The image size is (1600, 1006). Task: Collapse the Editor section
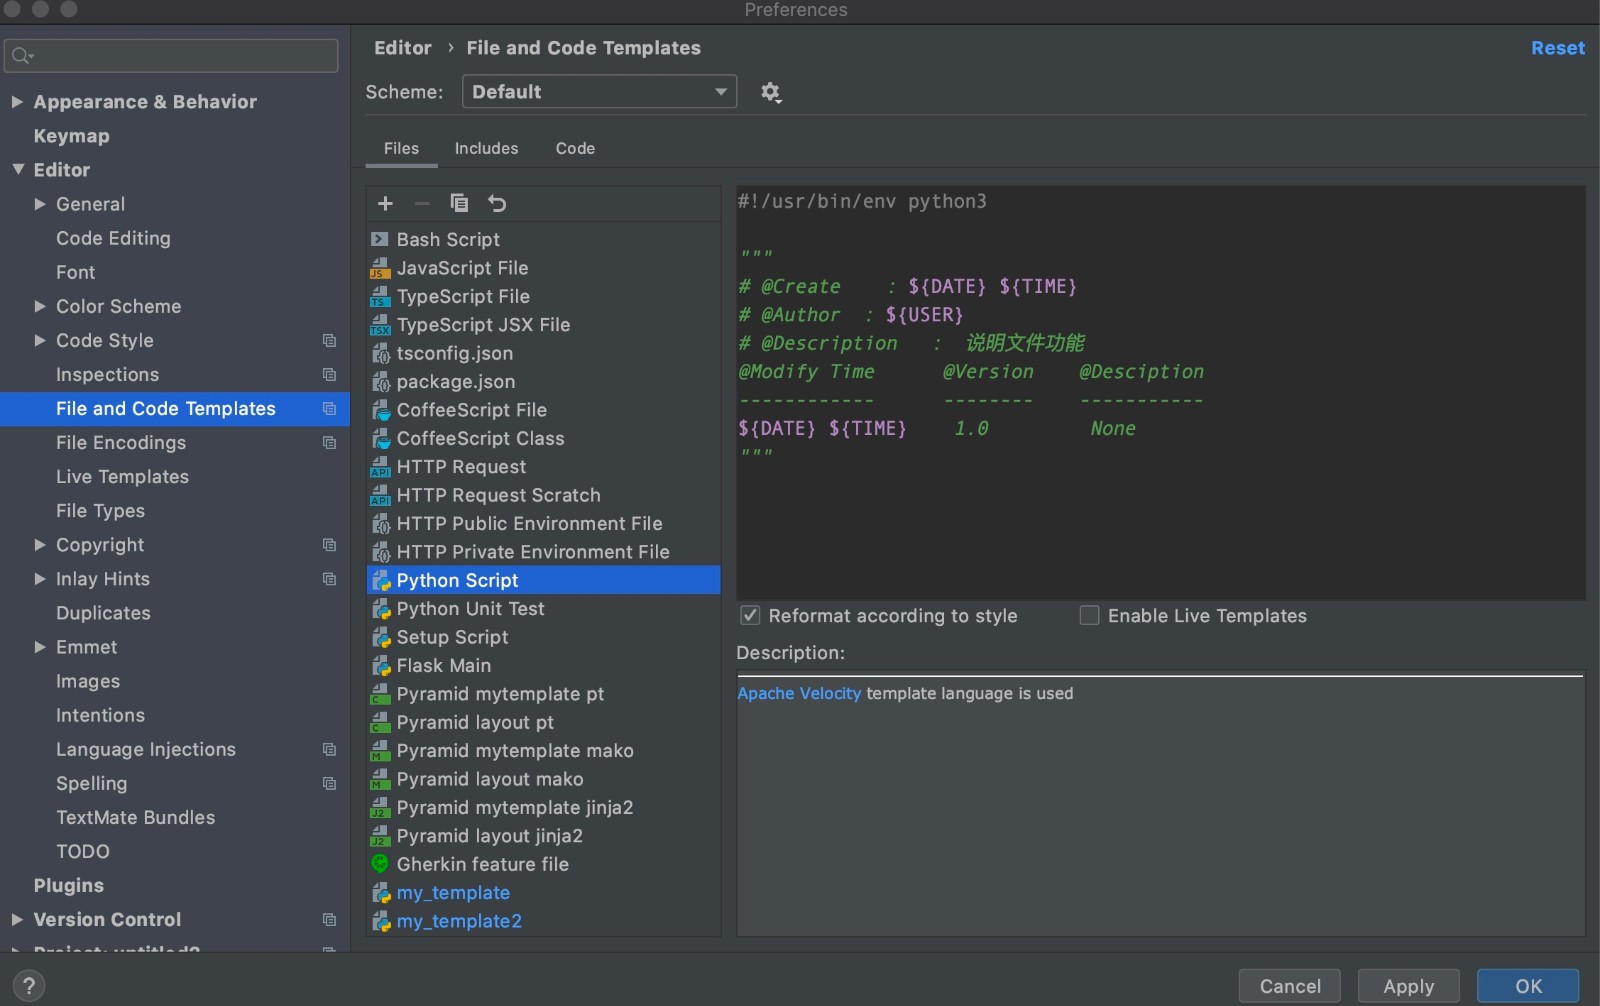coord(18,170)
